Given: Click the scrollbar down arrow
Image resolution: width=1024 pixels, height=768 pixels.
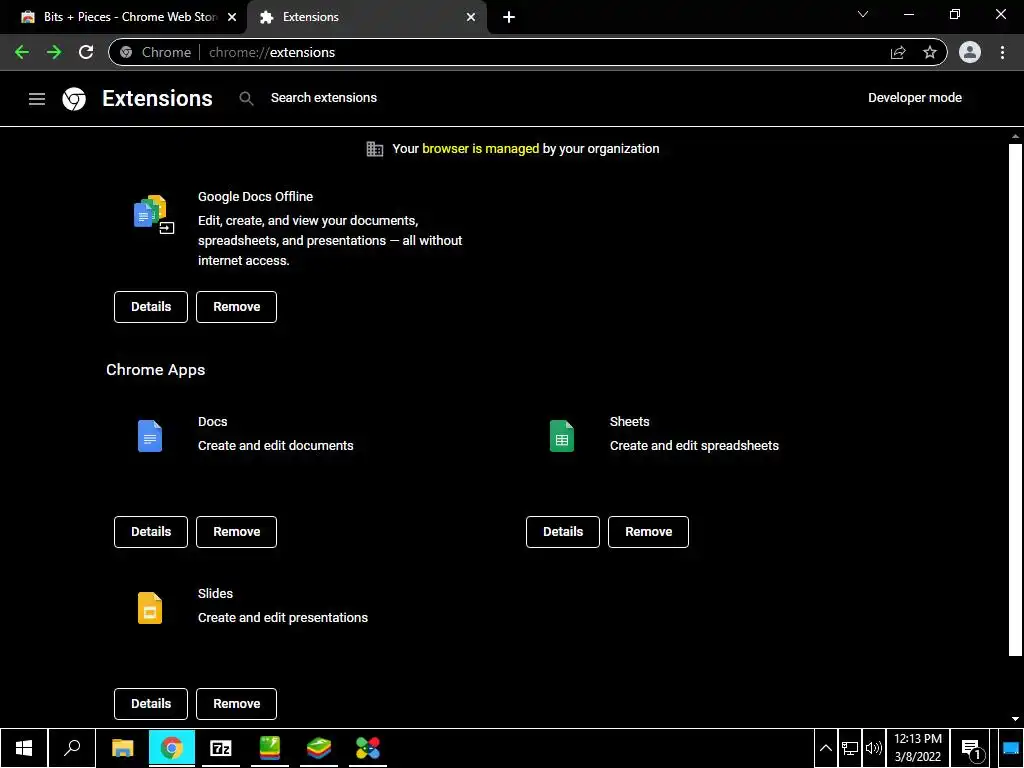Looking at the screenshot, I should pyautogui.click(x=1015, y=718).
